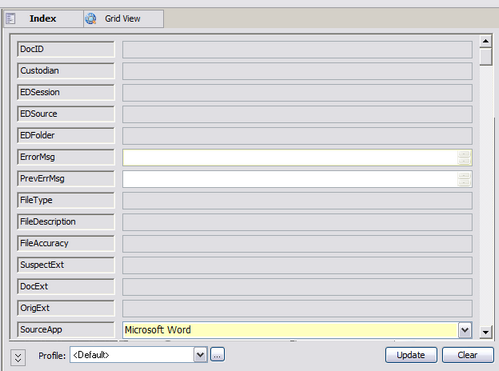Select the PrevErrMsg field label

[66, 179]
